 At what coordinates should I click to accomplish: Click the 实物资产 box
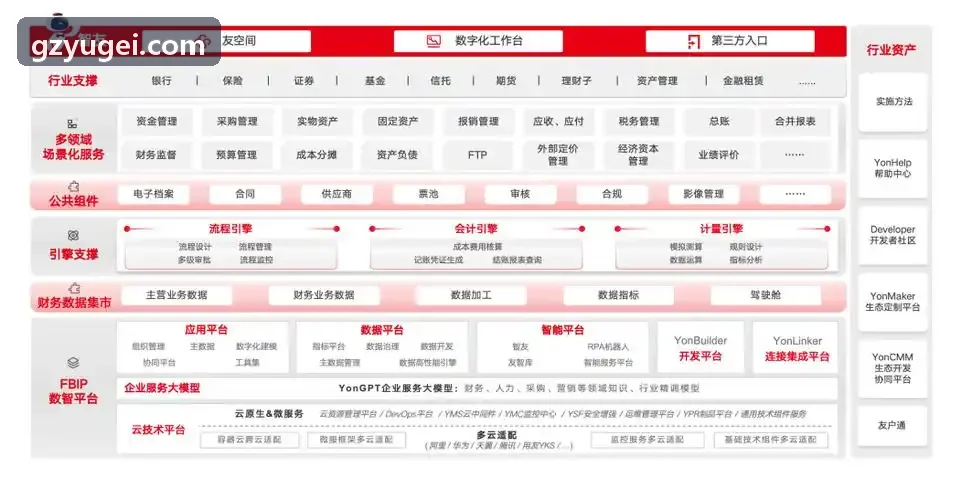(317, 121)
